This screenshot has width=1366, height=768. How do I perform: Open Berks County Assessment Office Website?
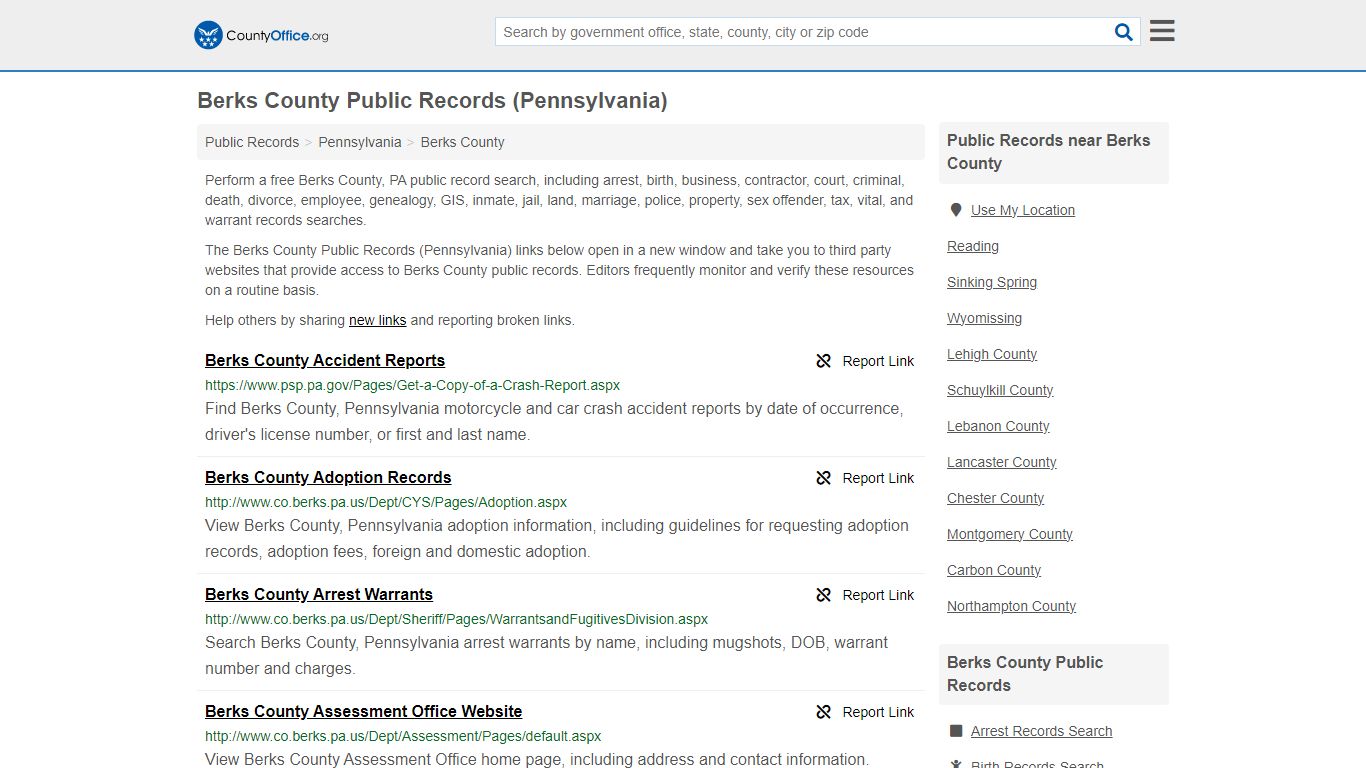(363, 711)
